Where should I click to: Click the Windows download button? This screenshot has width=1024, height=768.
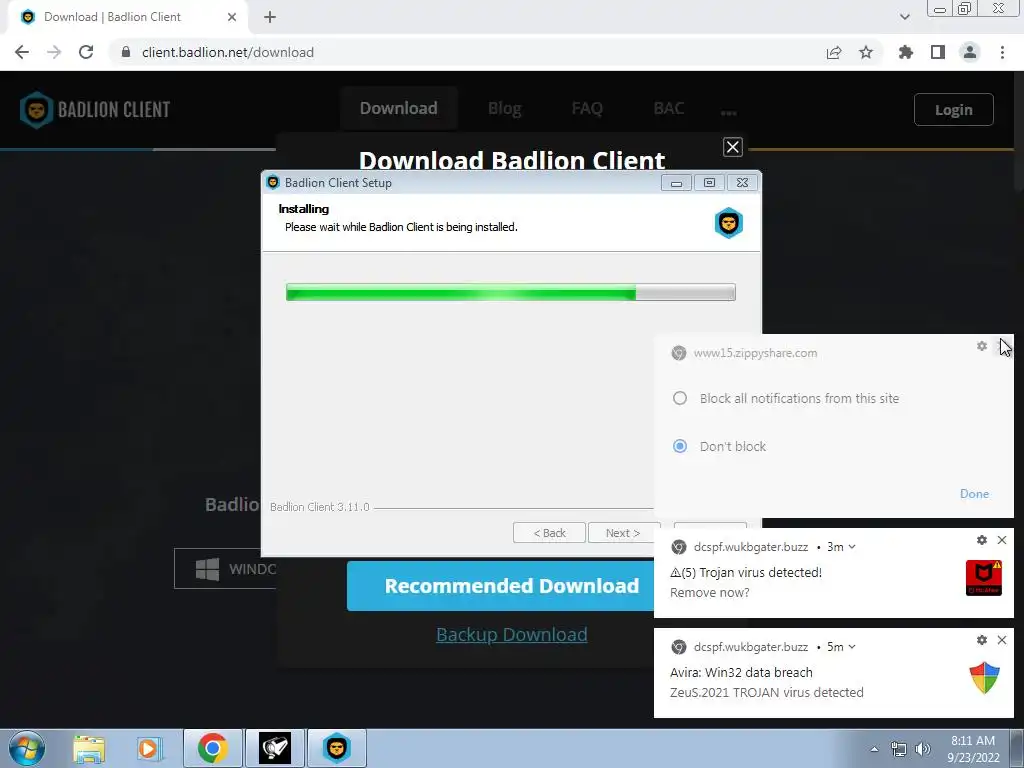coord(225,569)
